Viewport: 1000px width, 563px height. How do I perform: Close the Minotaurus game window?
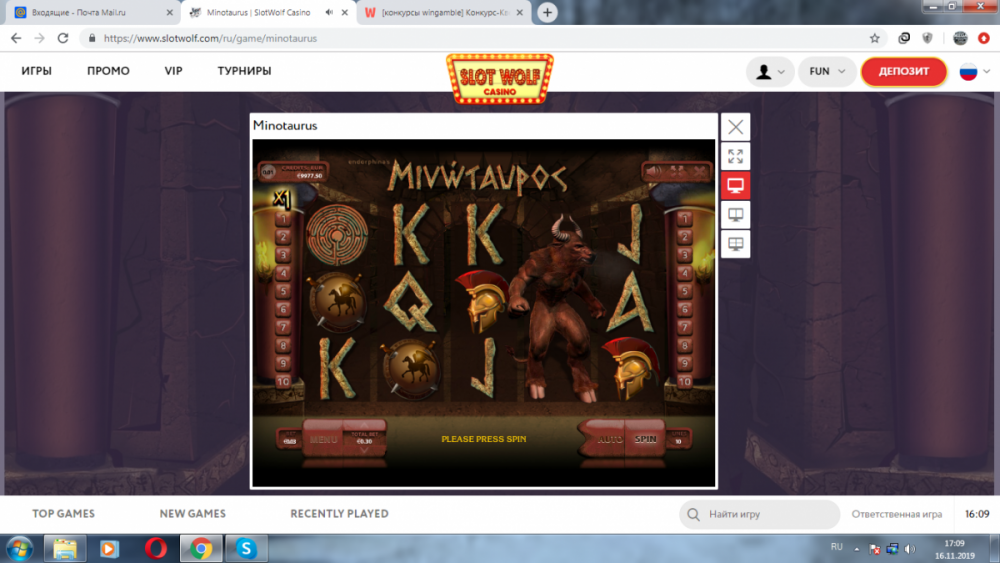pos(736,127)
